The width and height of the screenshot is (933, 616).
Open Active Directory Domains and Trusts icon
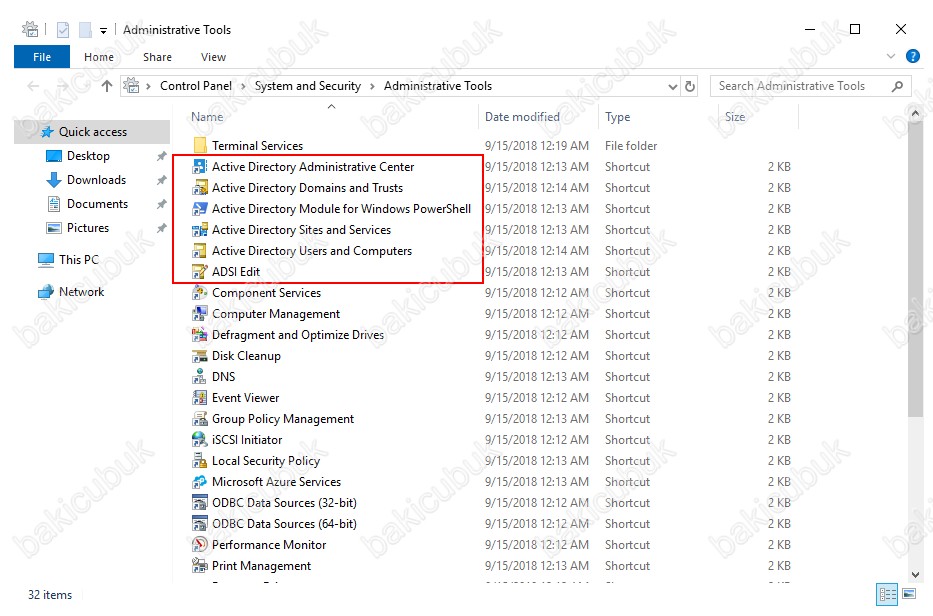click(x=199, y=188)
